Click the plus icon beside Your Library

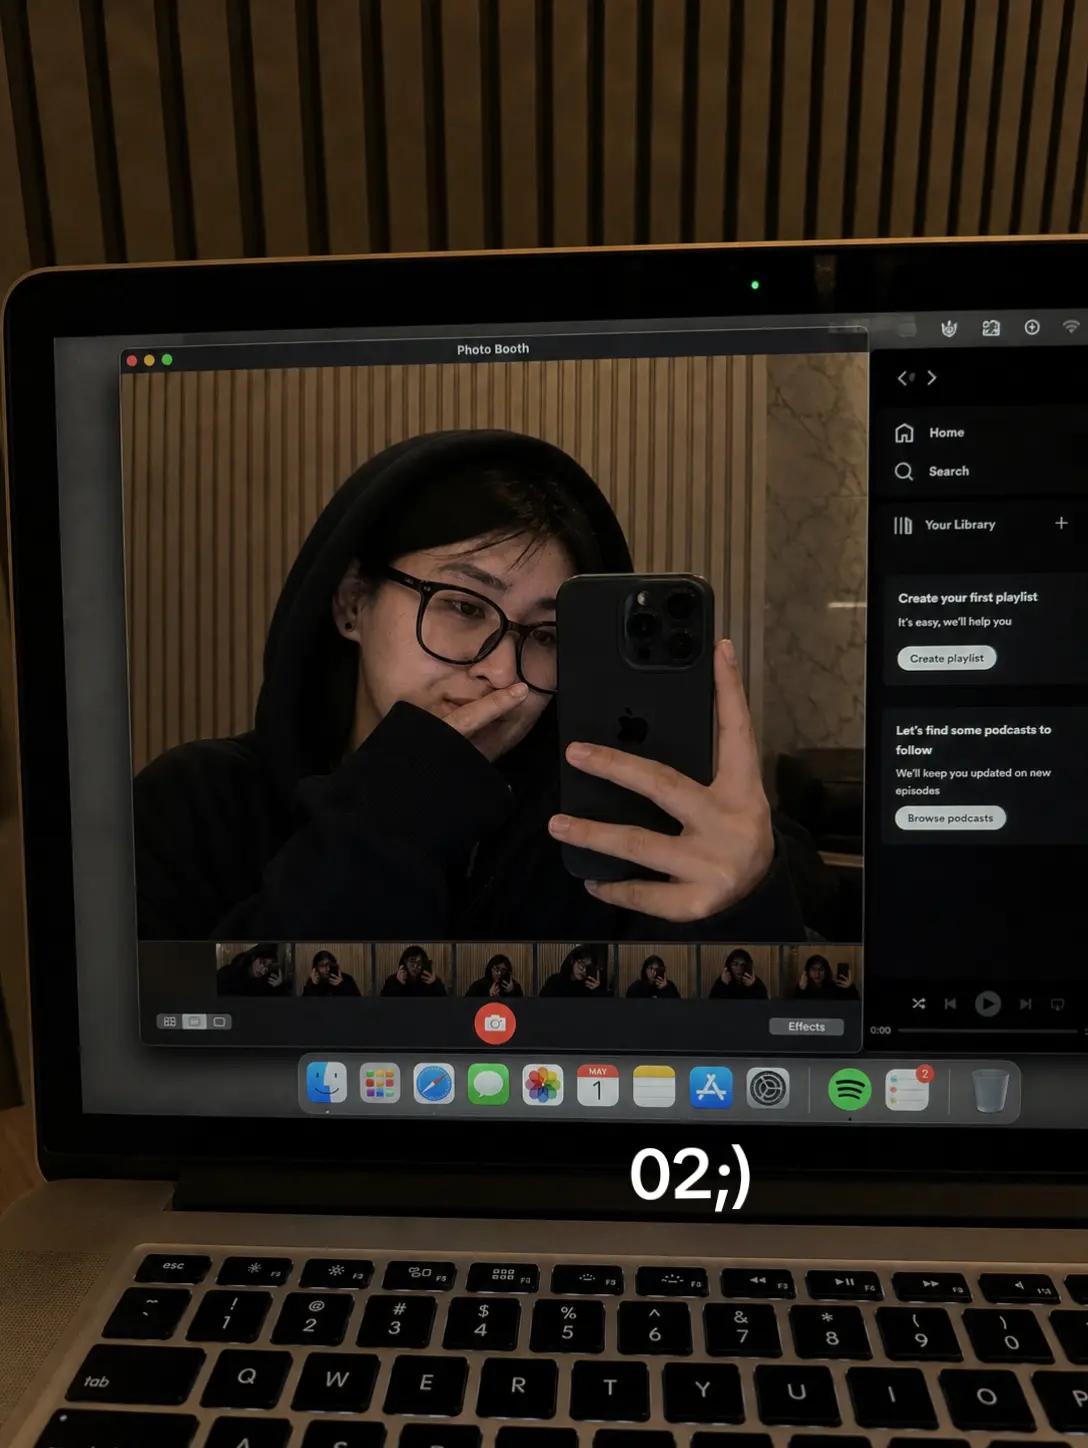point(1061,523)
